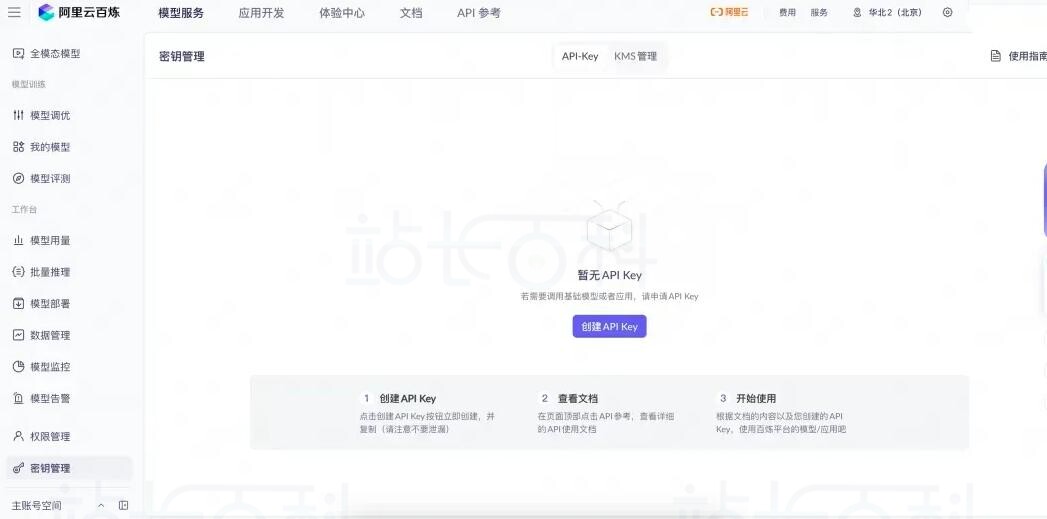Viewport: 1047px width, 519px height.
Task: Switch to the KMS 管理 tab
Action: tap(636, 57)
